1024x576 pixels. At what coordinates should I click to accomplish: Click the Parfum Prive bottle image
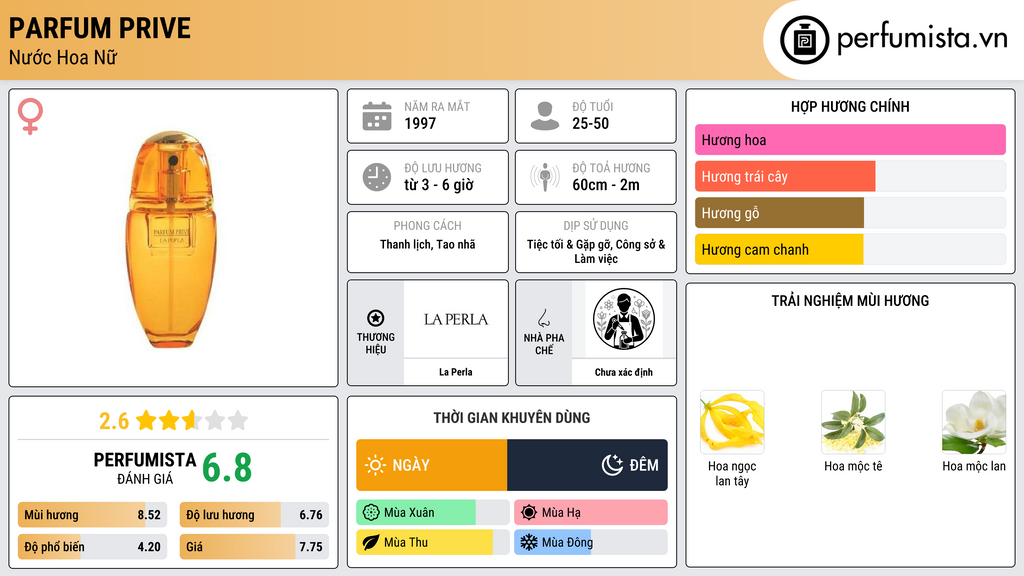(171, 239)
